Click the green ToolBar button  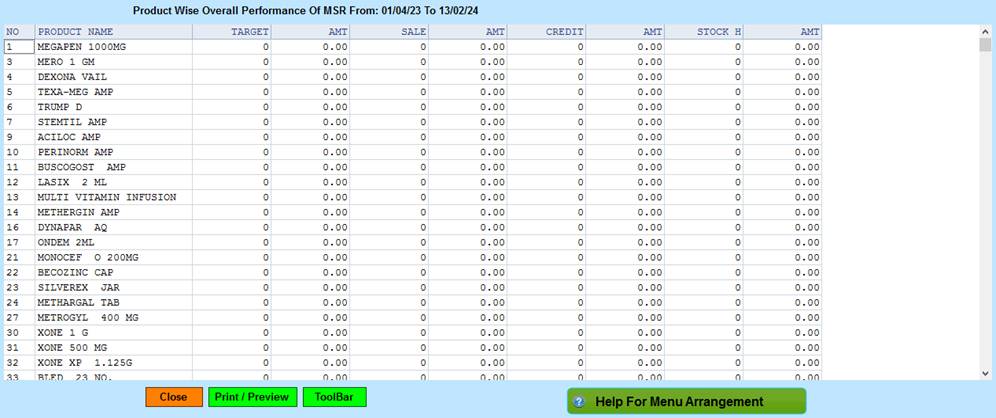point(334,397)
